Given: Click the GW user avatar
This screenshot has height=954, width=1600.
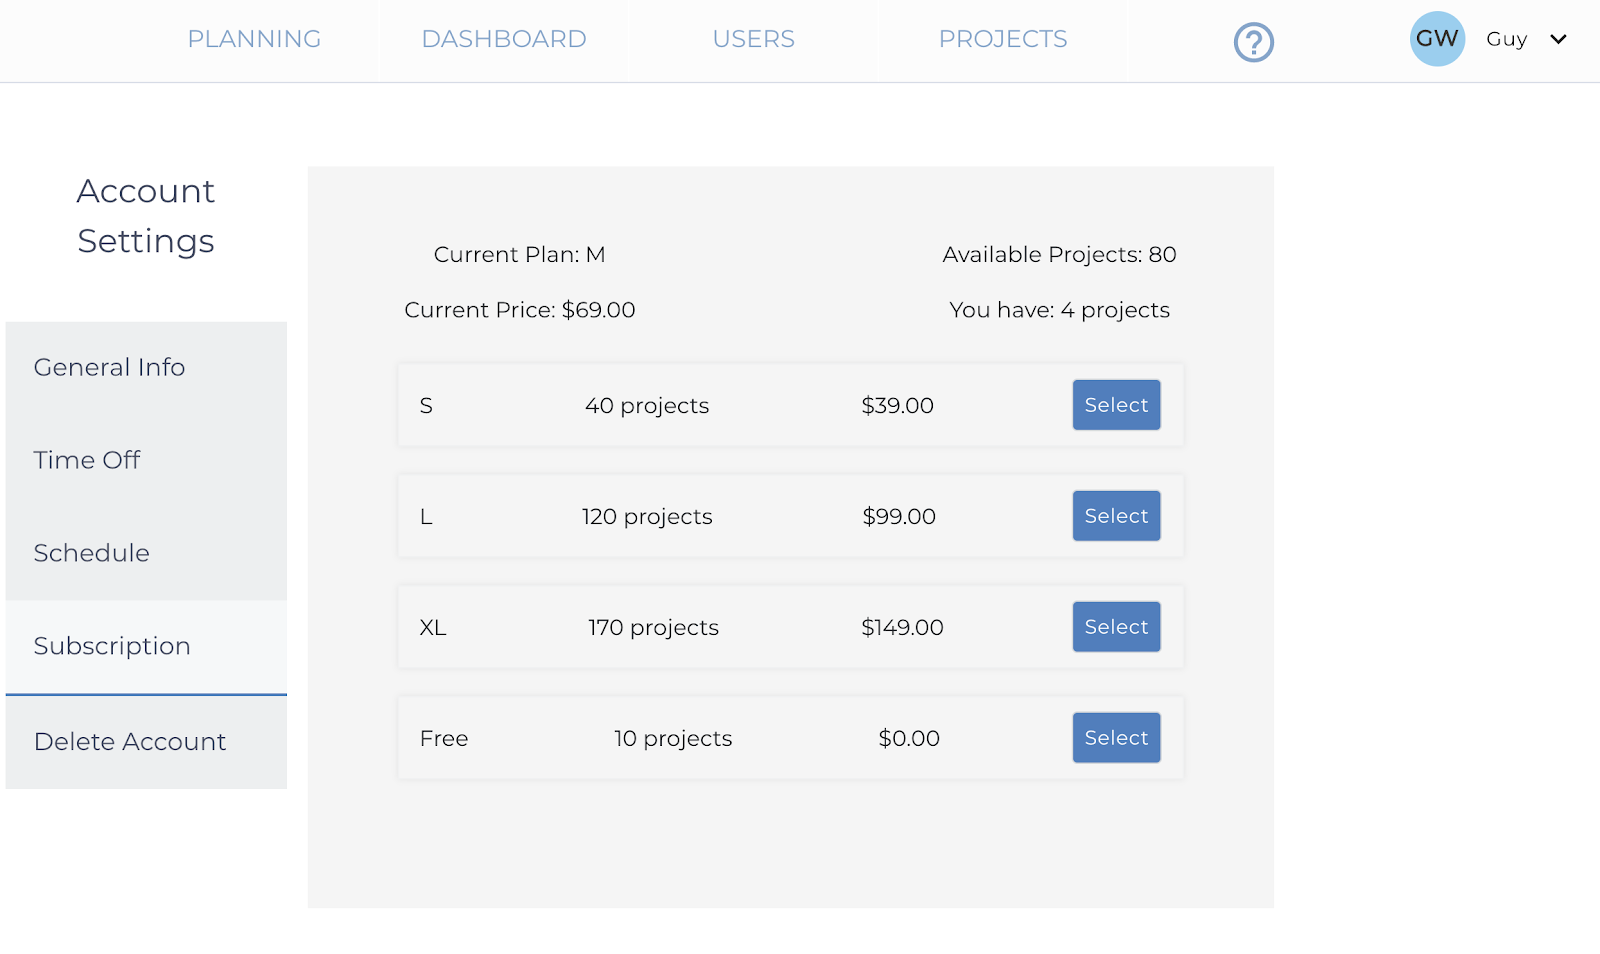Looking at the screenshot, I should (1437, 39).
